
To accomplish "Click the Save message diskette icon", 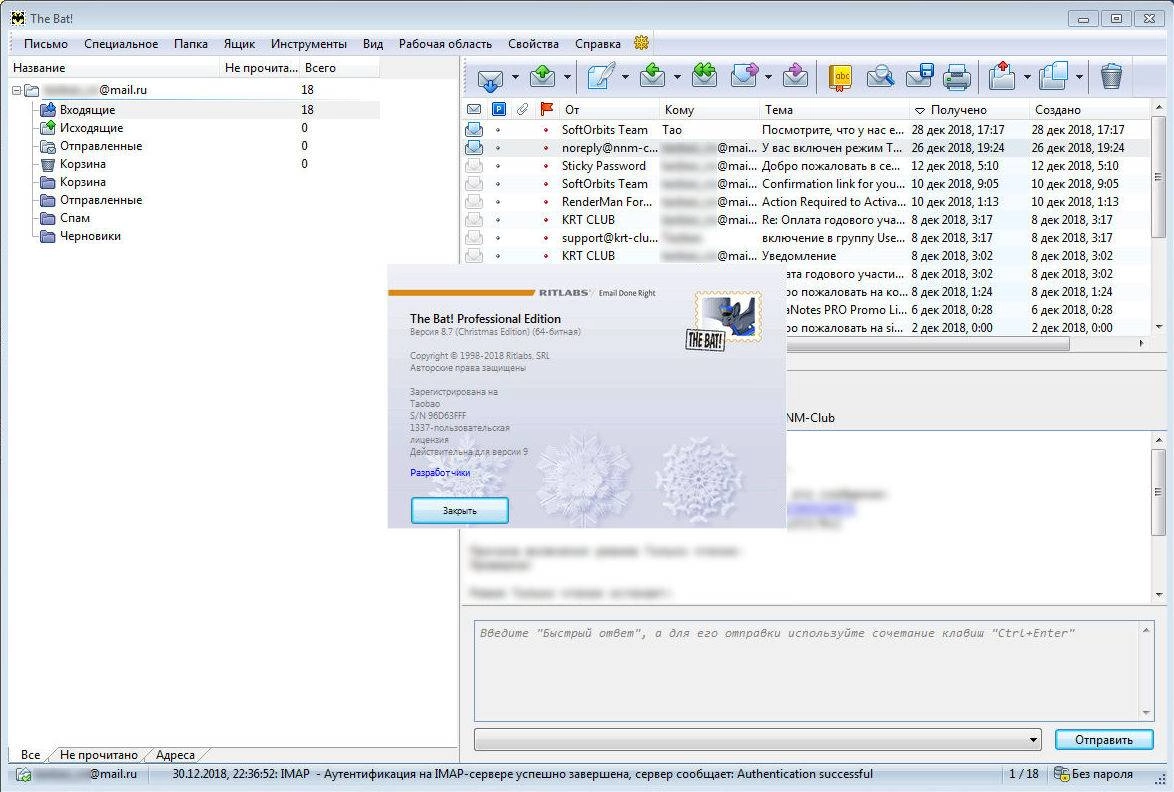I will click(919, 76).
